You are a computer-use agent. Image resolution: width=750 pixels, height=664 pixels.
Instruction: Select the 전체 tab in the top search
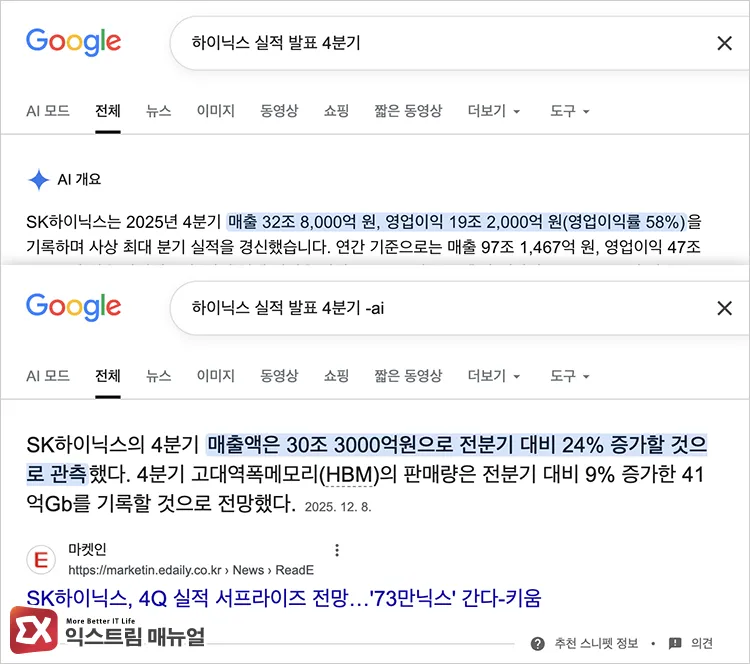click(108, 111)
